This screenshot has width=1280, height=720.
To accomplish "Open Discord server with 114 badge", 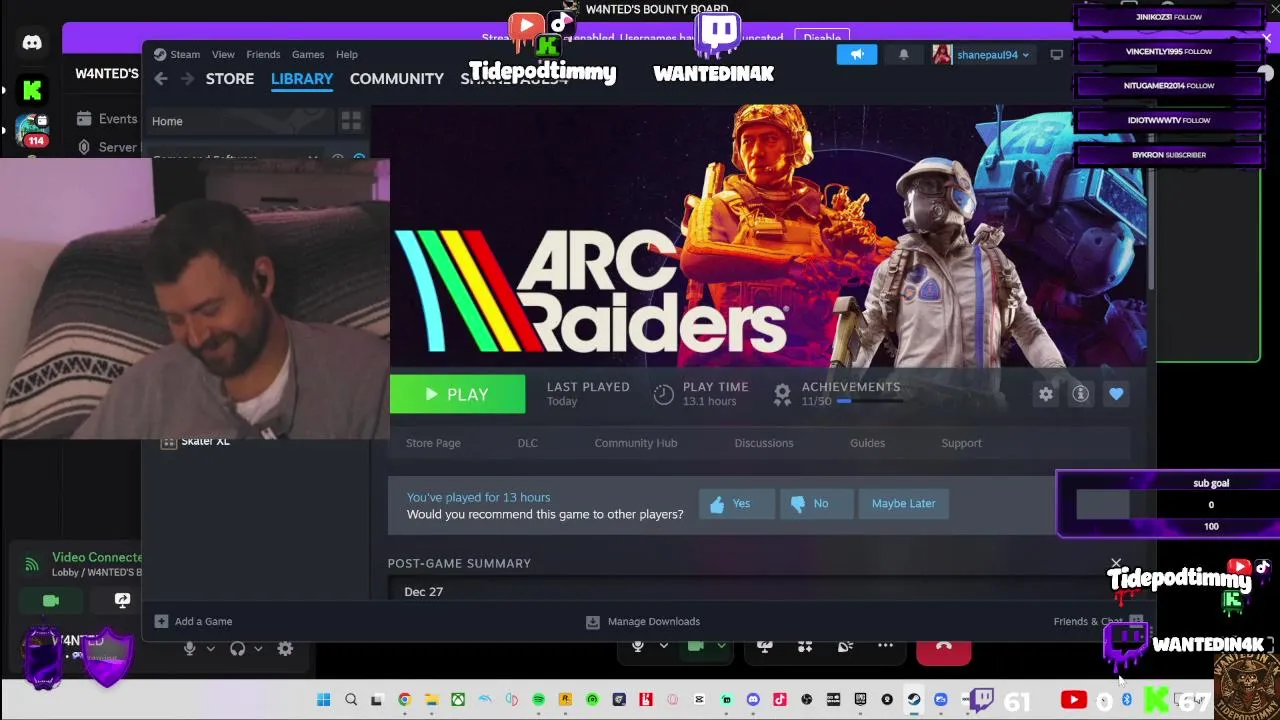I will pyautogui.click(x=32, y=131).
